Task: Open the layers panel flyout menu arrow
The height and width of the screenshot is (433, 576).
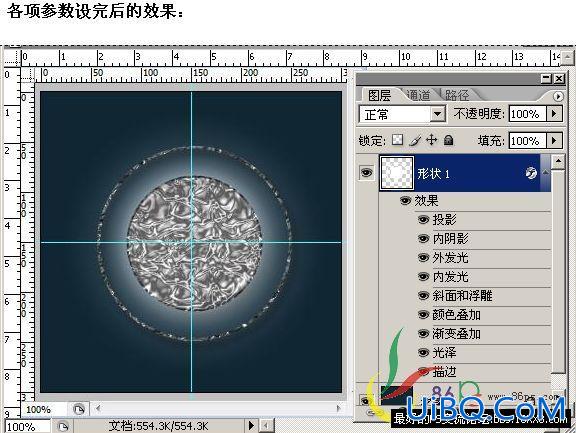Action: pyautogui.click(x=558, y=96)
